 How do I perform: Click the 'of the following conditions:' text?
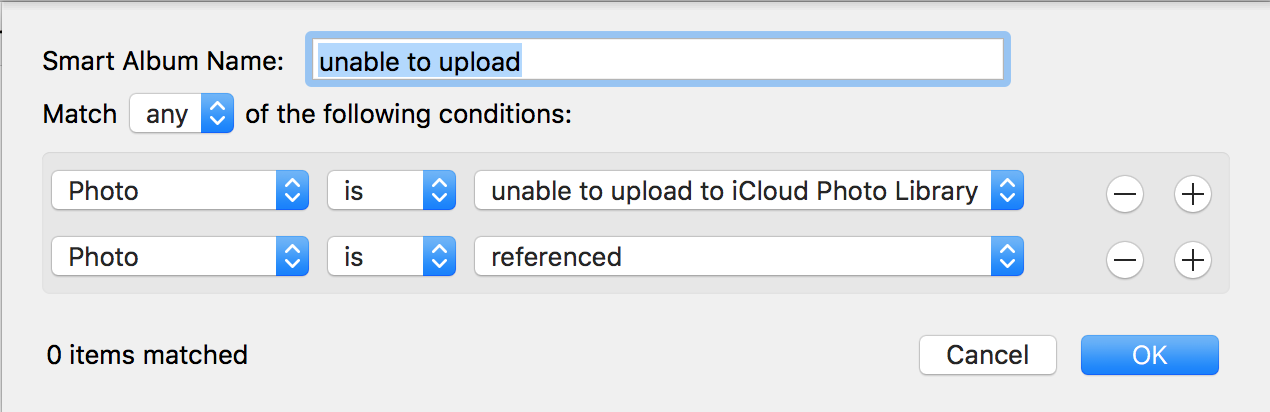click(x=408, y=114)
